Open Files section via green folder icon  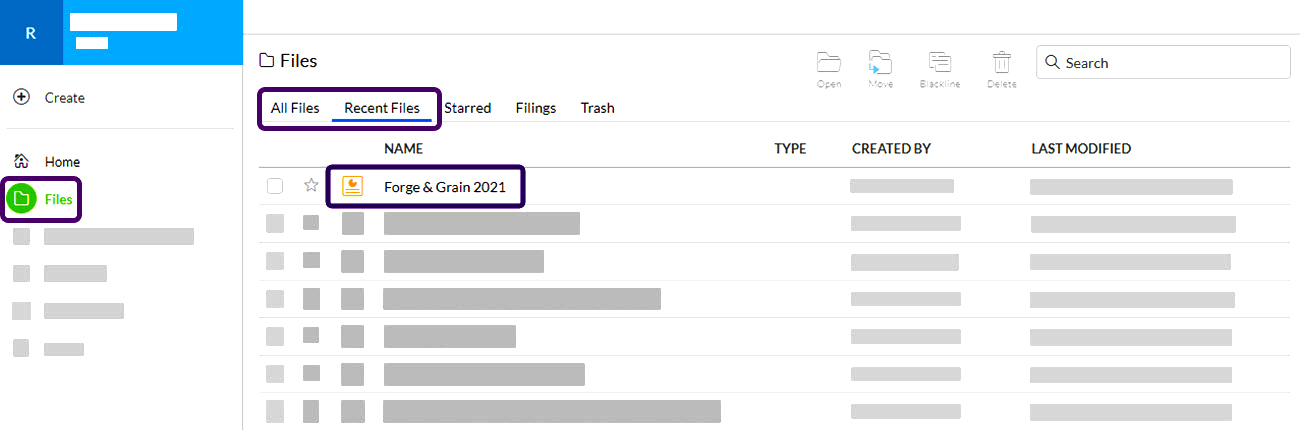tap(21, 200)
